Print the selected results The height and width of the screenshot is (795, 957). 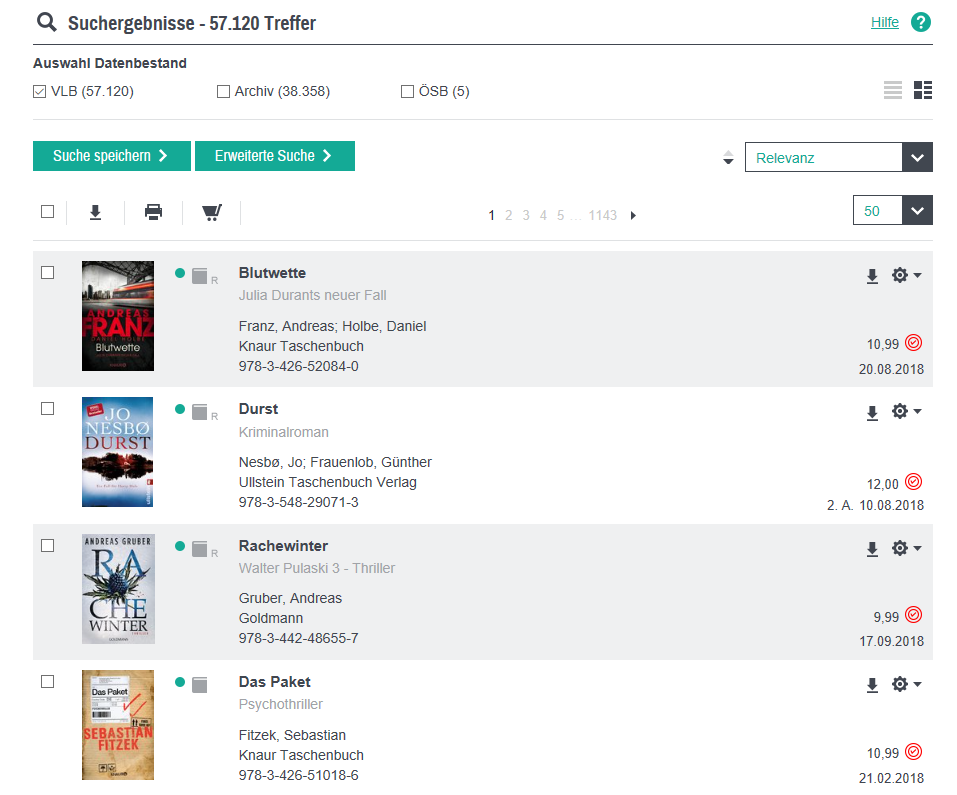pos(153,212)
